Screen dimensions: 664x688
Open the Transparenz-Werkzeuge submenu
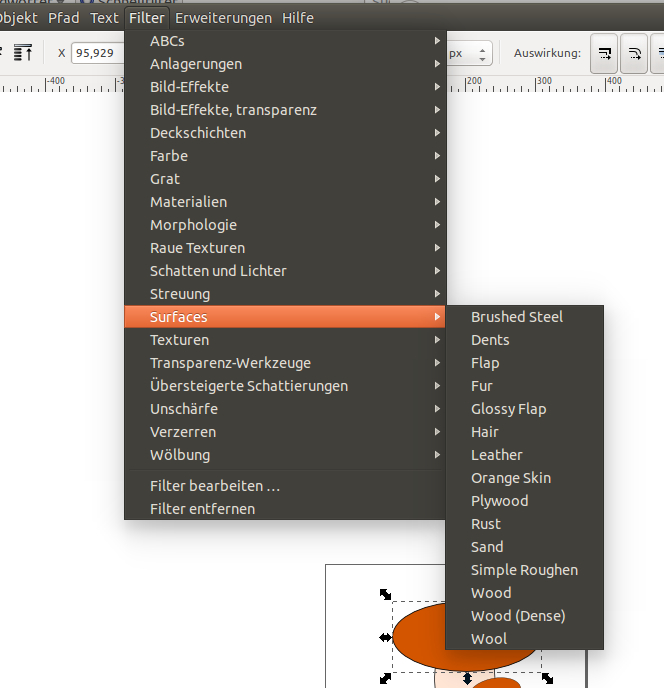(285, 363)
